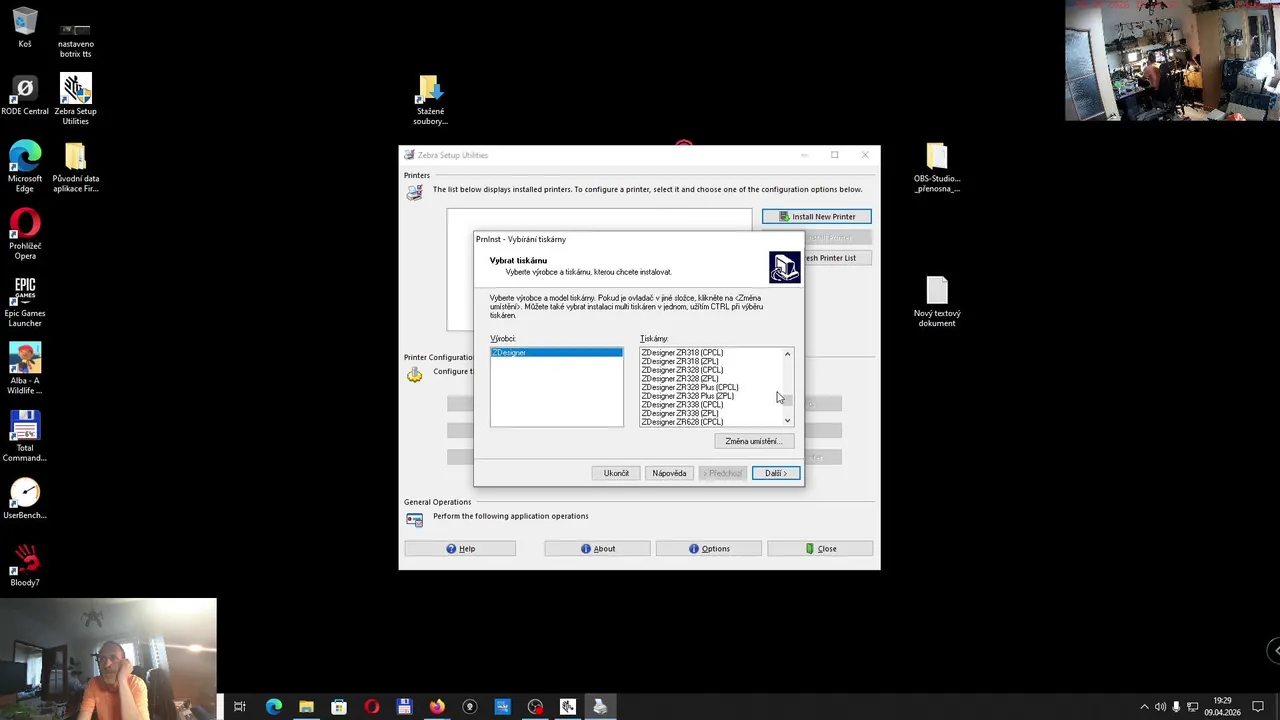Open the Recycle Bin (Koš) desktop icon
Screen dimensions: 1280x720
(x=25, y=28)
